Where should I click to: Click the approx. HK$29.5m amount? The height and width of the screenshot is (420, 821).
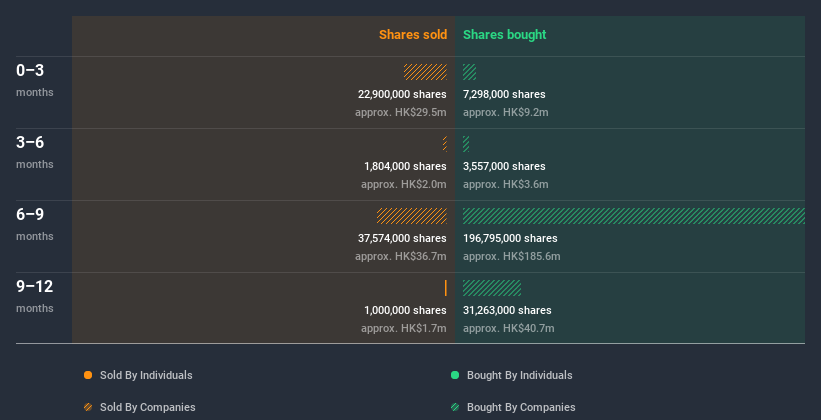tap(401, 113)
